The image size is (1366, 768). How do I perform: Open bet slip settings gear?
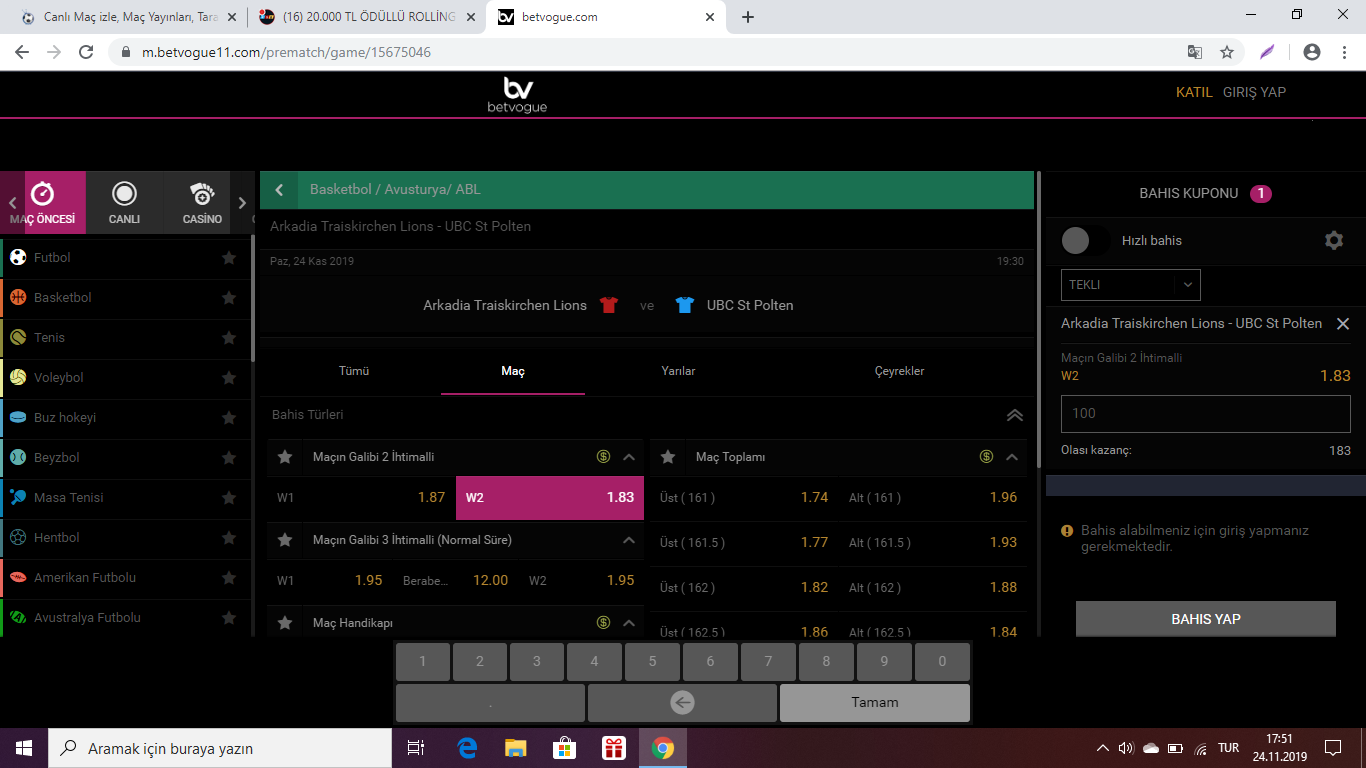[1334, 241]
